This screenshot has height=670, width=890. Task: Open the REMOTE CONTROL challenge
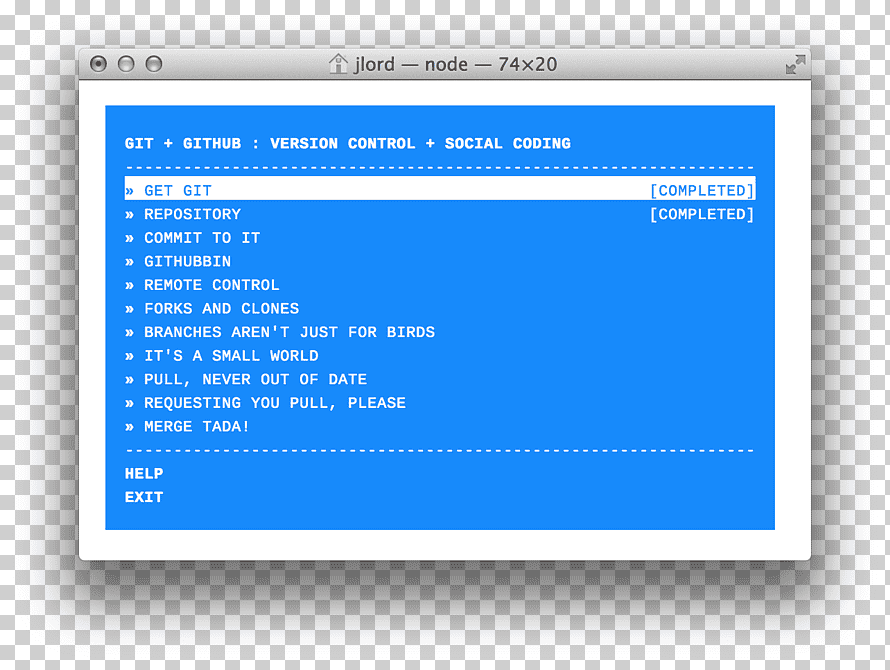coord(440,285)
